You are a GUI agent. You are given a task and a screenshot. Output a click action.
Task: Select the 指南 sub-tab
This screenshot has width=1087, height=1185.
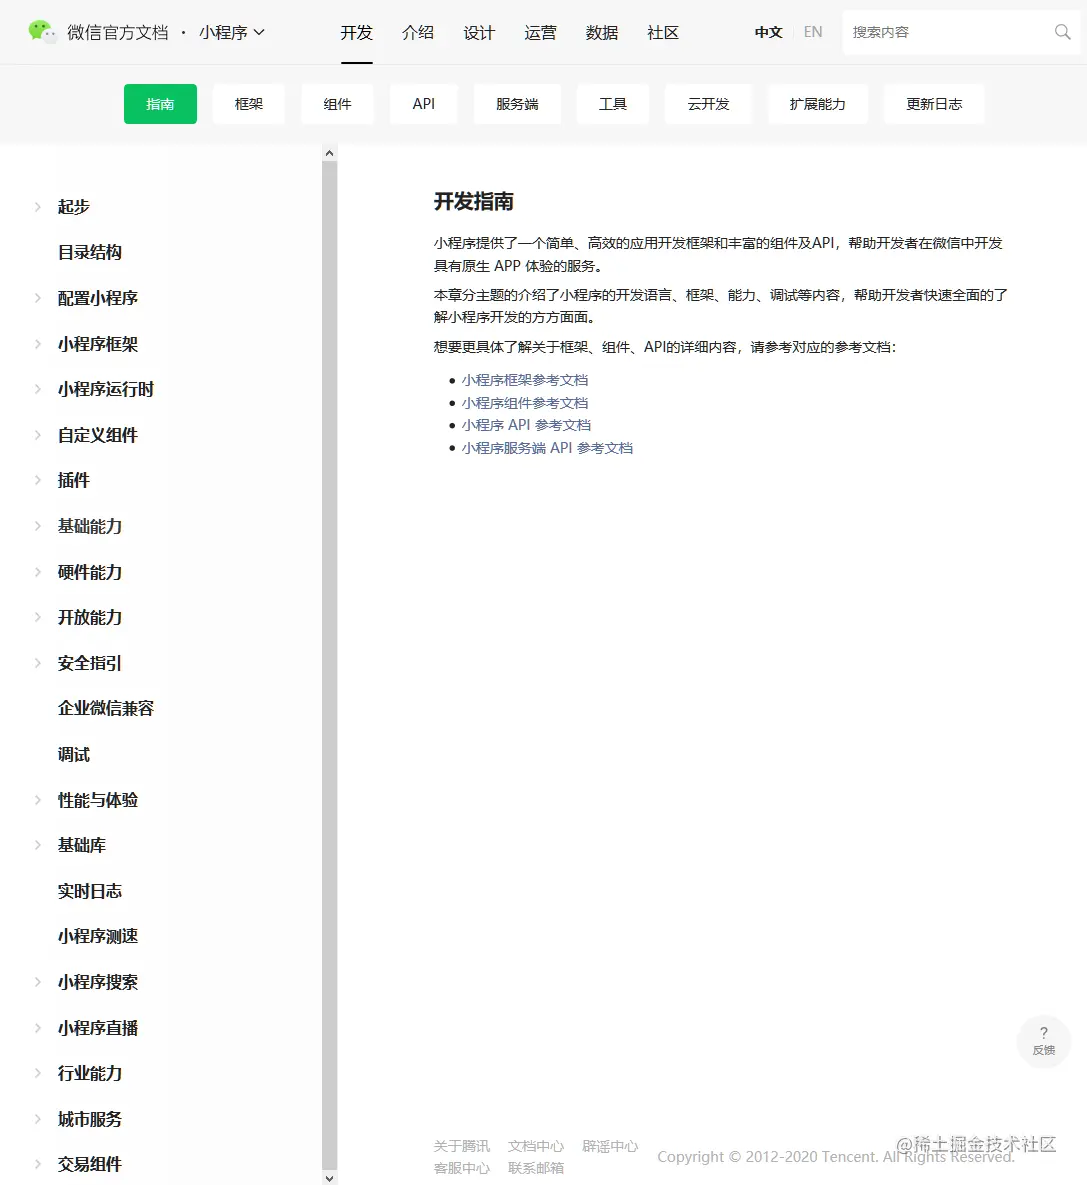(x=160, y=104)
